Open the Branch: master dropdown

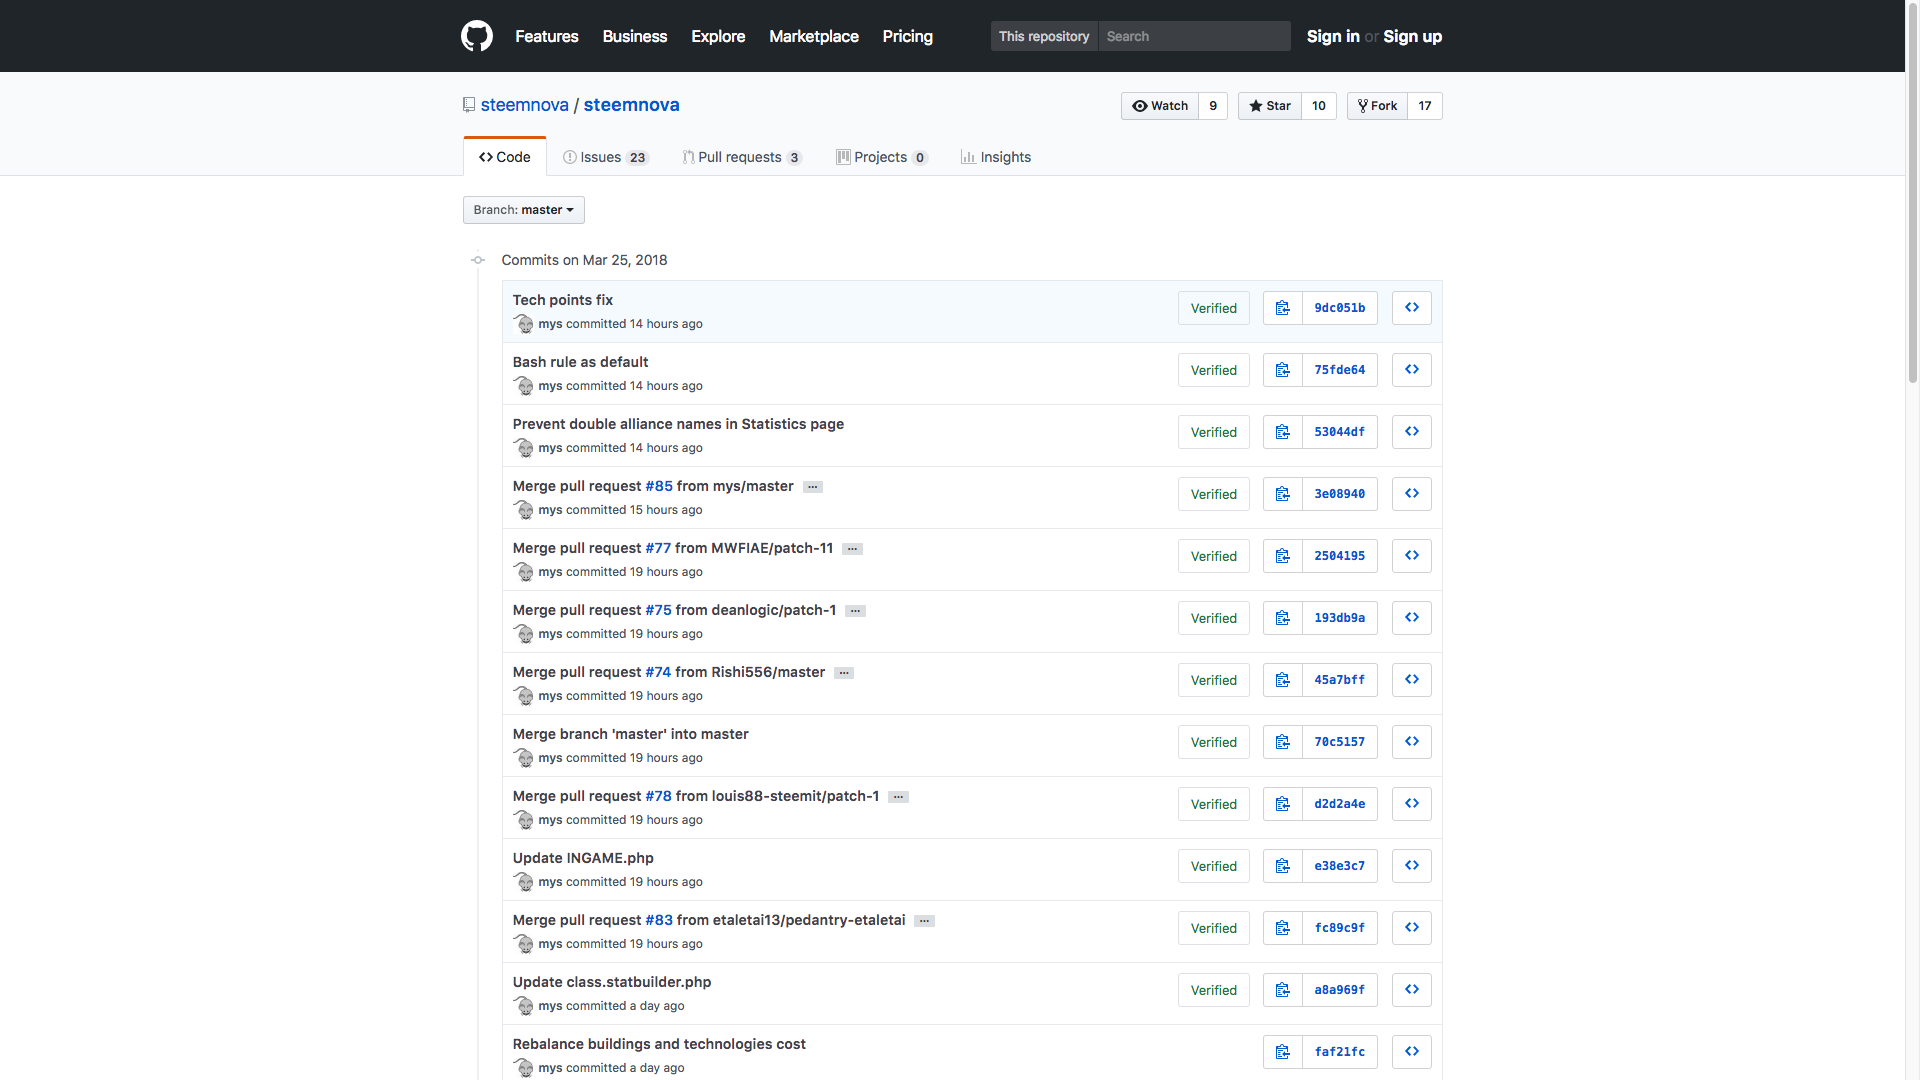(x=523, y=210)
